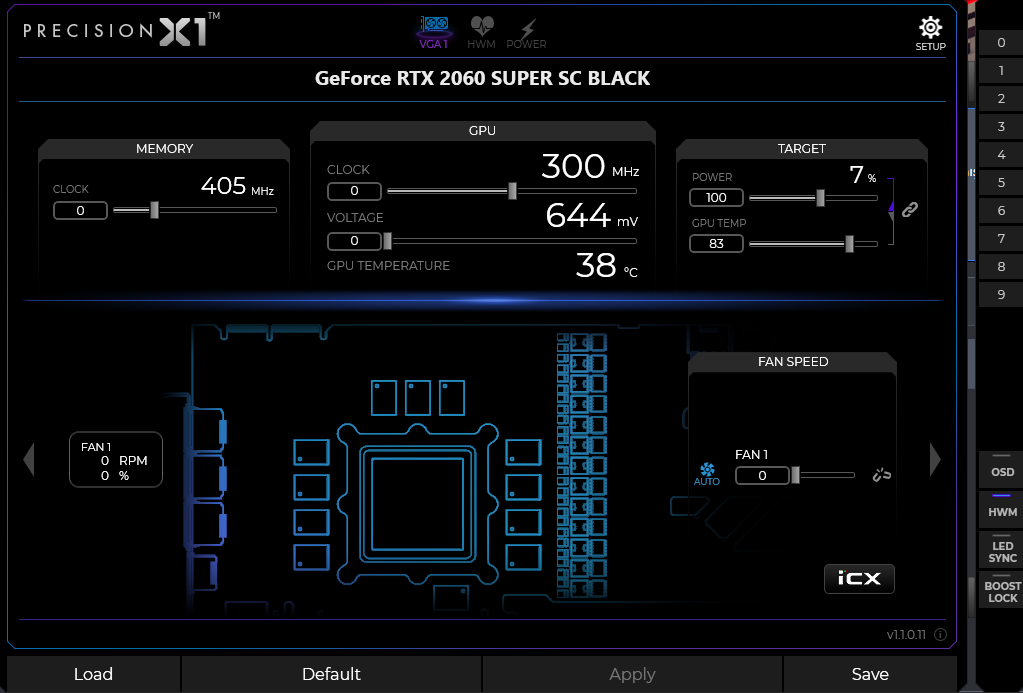Open the HWM hardware monitor tab
This screenshot has height=693, width=1023.
pos(481,33)
